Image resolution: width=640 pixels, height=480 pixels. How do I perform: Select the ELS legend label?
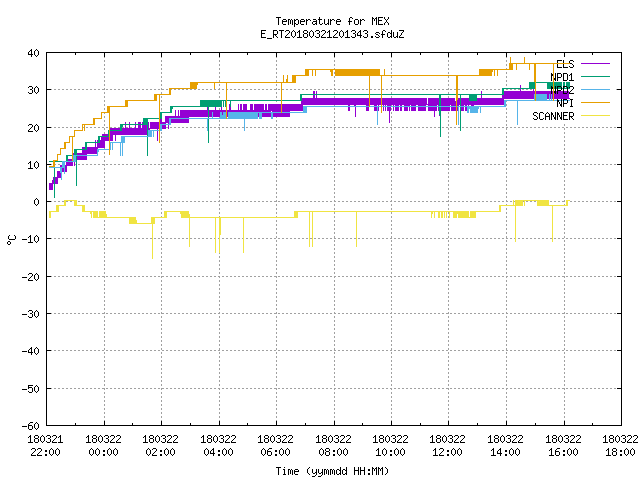565,64
